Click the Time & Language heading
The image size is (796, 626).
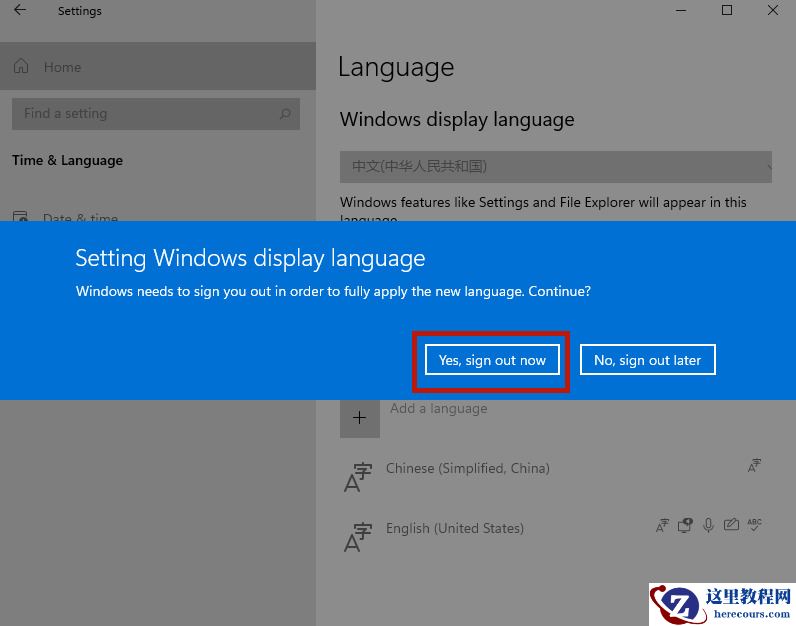tap(68, 160)
